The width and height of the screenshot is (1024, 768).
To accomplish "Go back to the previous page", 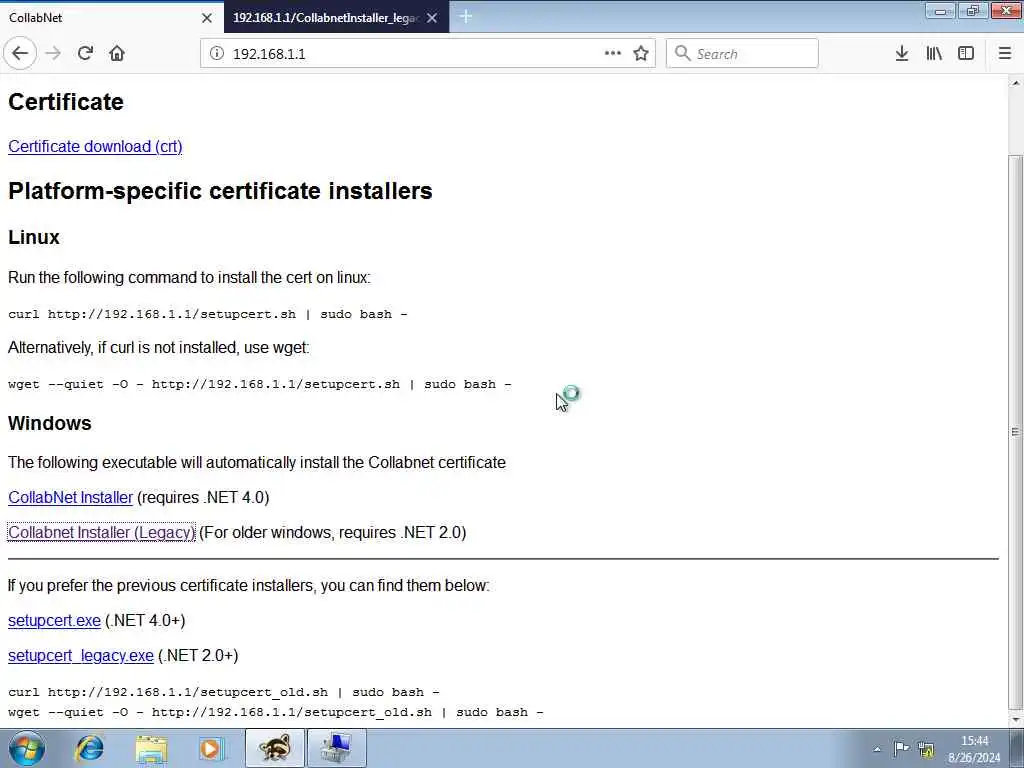I will tap(20, 54).
